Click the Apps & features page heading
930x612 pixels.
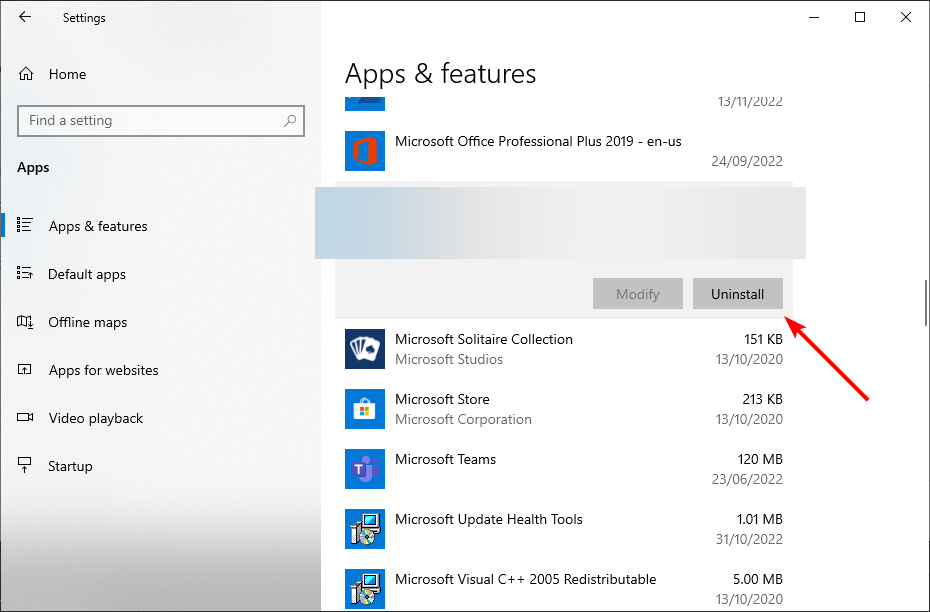[x=440, y=74]
